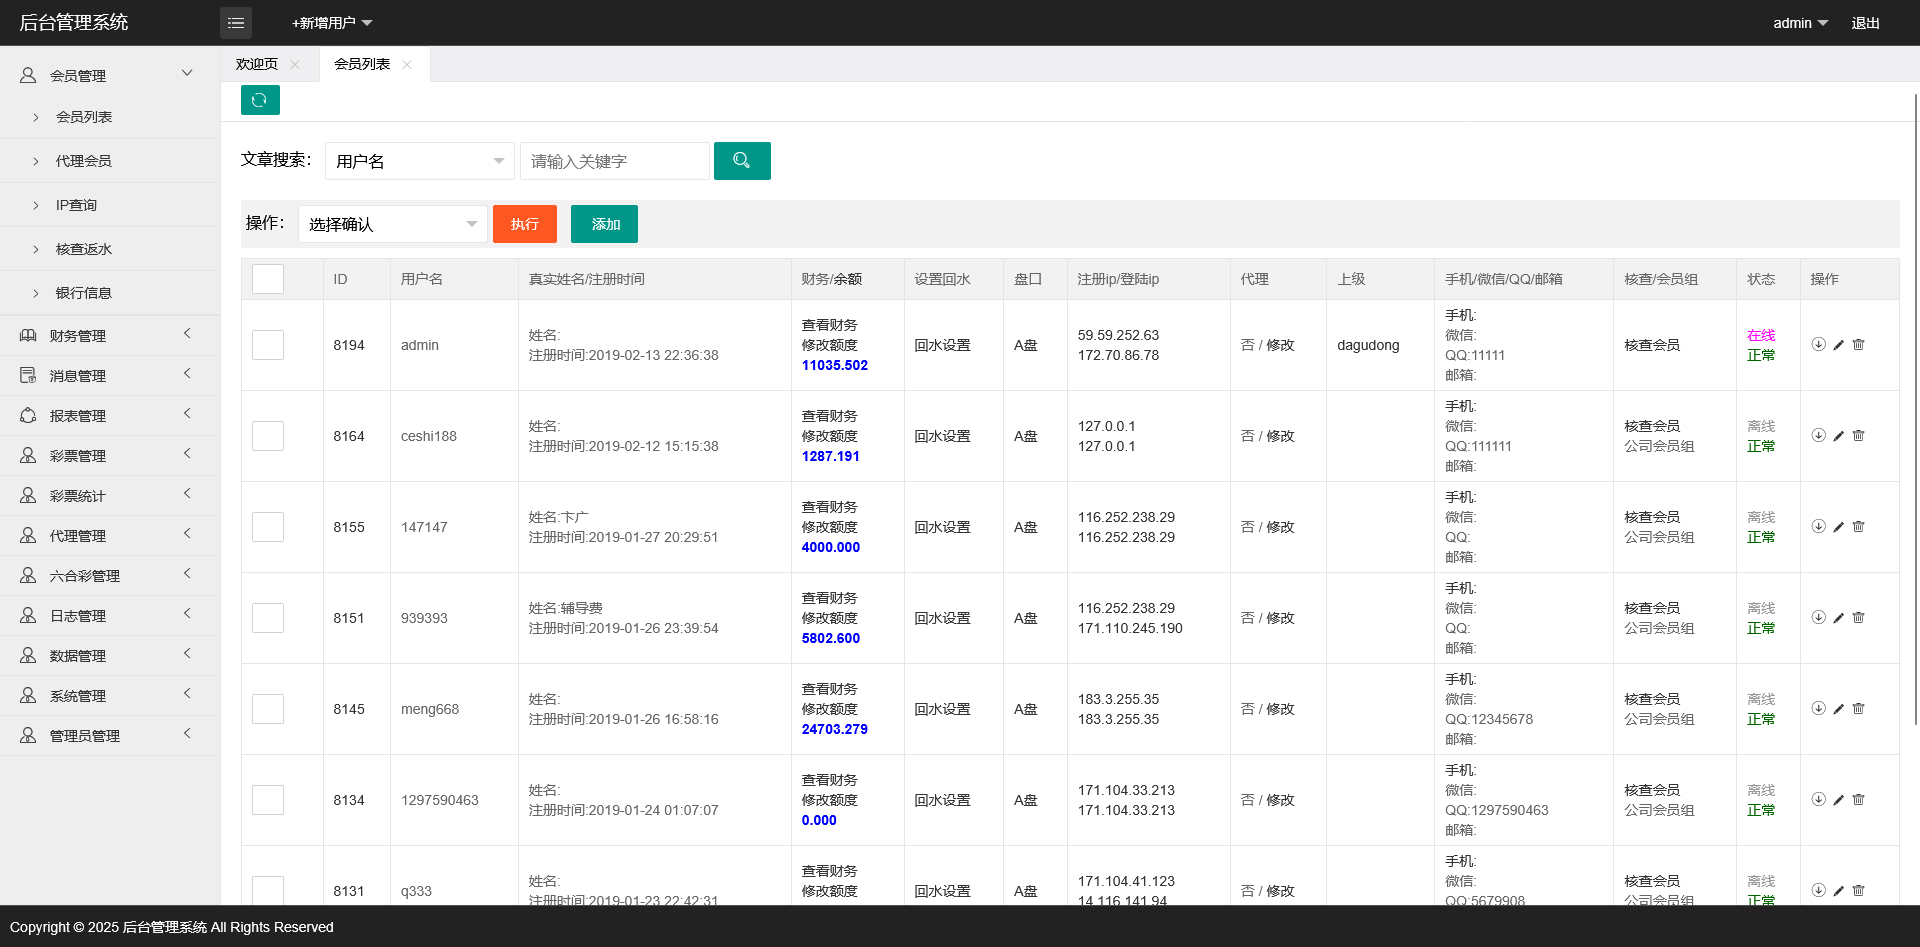This screenshot has height=947, width=1920.
Task: Click the edit pencil icon for admin
Action: pyautogui.click(x=1838, y=345)
